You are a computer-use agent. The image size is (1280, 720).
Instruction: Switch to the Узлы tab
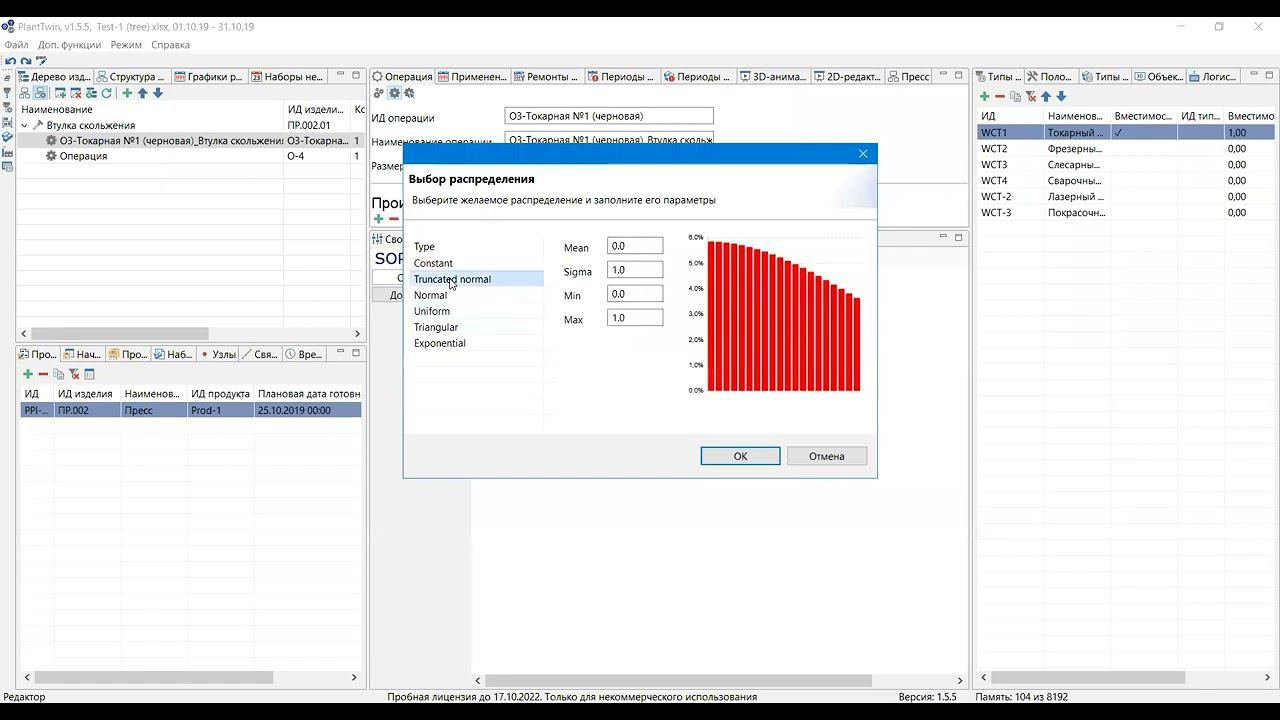218,354
